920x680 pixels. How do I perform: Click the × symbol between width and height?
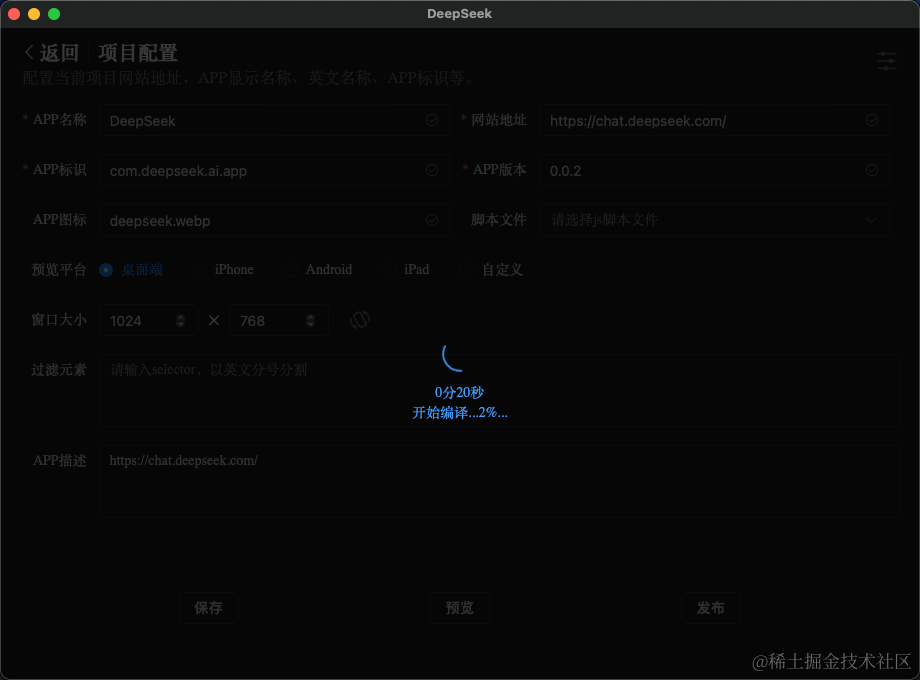tap(214, 320)
